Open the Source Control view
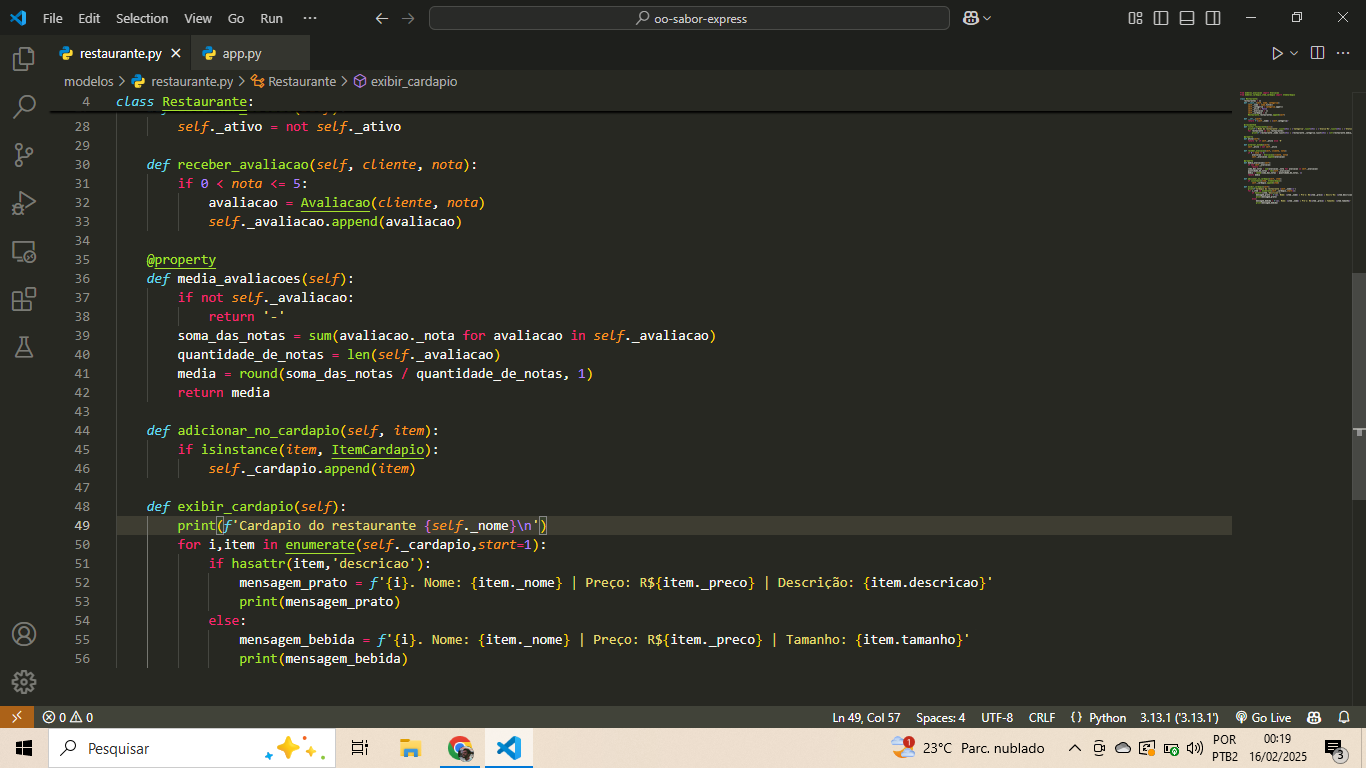This screenshot has width=1366, height=768. (x=24, y=155)
